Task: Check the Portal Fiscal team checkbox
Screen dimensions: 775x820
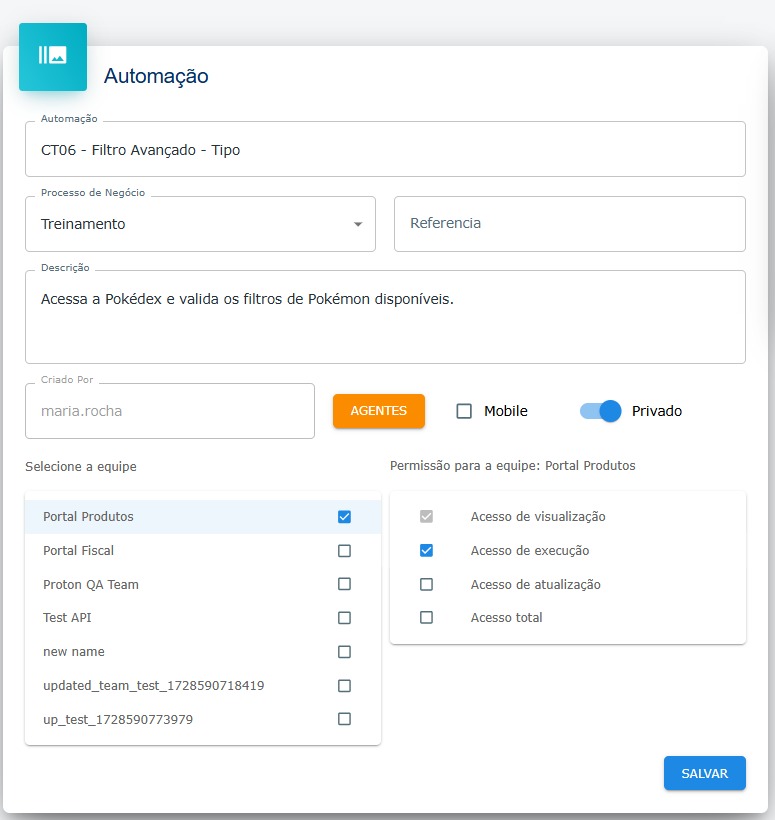Action: pos(344,551)
